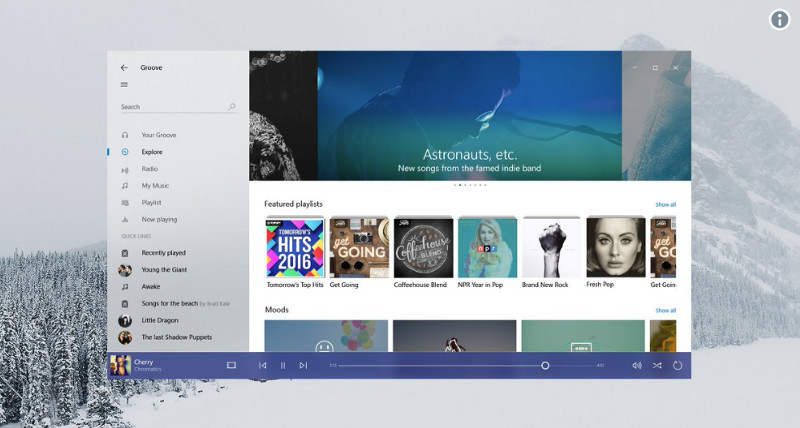Viewport: 800px width, 428px height.
Task: Click the headphones icon for Your Groove
Action: pos(125,135)
